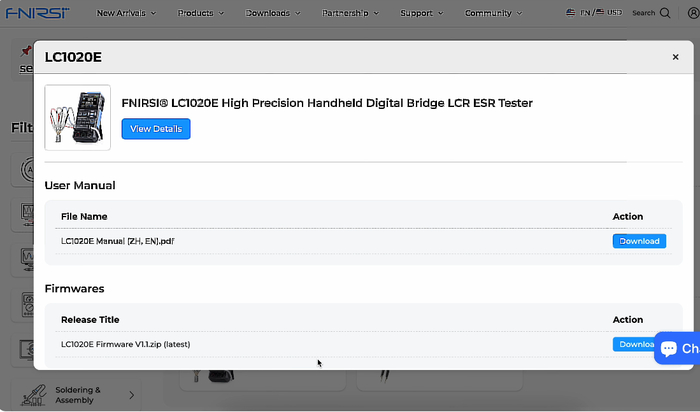
Task: Click the product title heading link
Action: (327, 102)
